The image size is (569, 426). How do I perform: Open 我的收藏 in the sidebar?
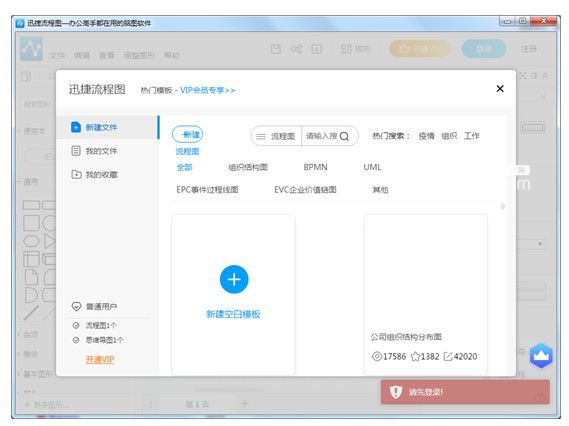(102, 175)
